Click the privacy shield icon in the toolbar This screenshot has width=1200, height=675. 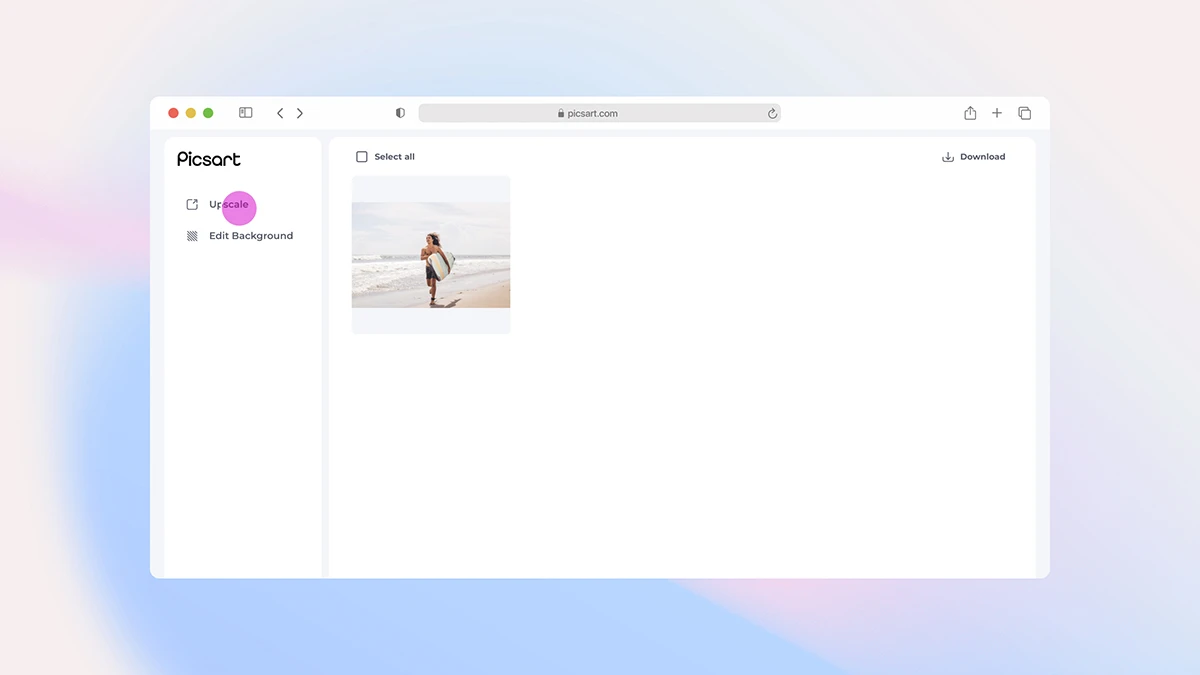tap(400, 113)
